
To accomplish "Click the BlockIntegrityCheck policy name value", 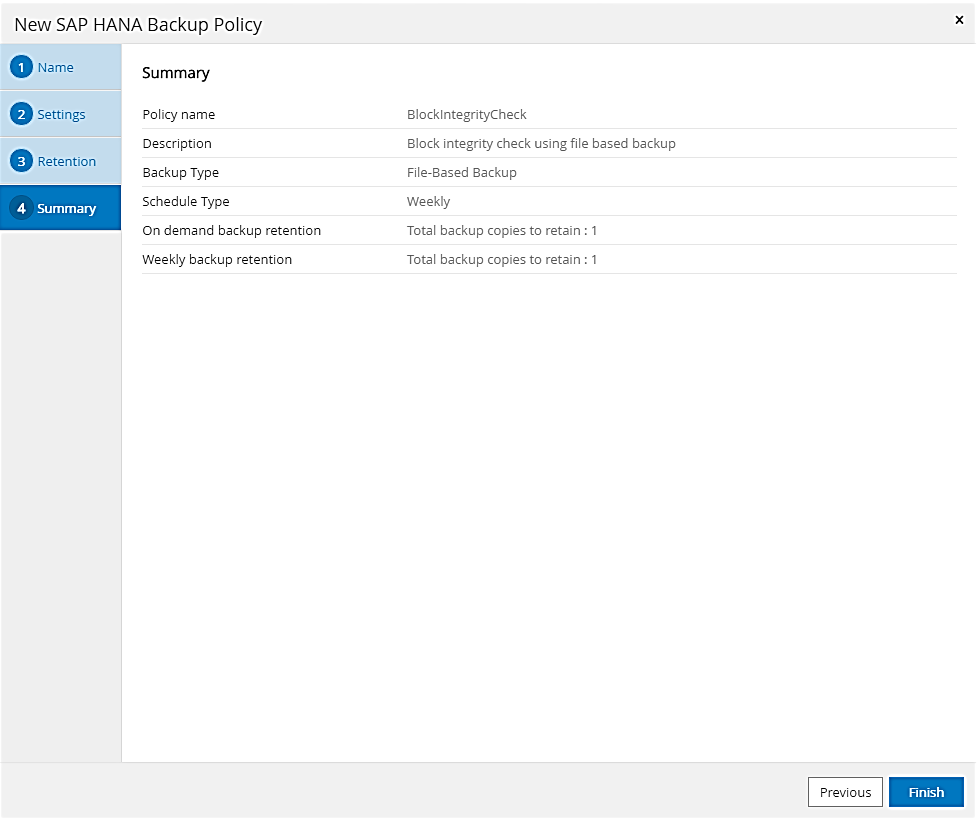I will pos(466,114).
